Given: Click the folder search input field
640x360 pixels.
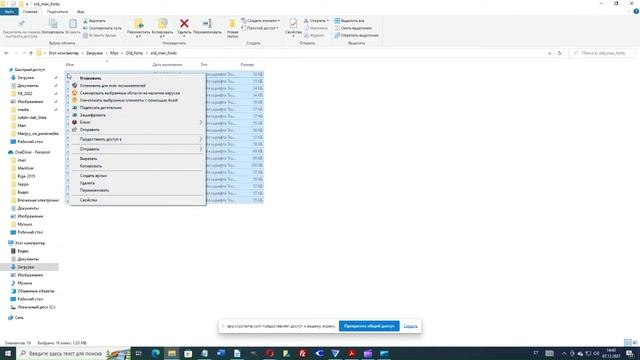Looking at the screenshot, I should pyautogui.click(x=602, y=53).
